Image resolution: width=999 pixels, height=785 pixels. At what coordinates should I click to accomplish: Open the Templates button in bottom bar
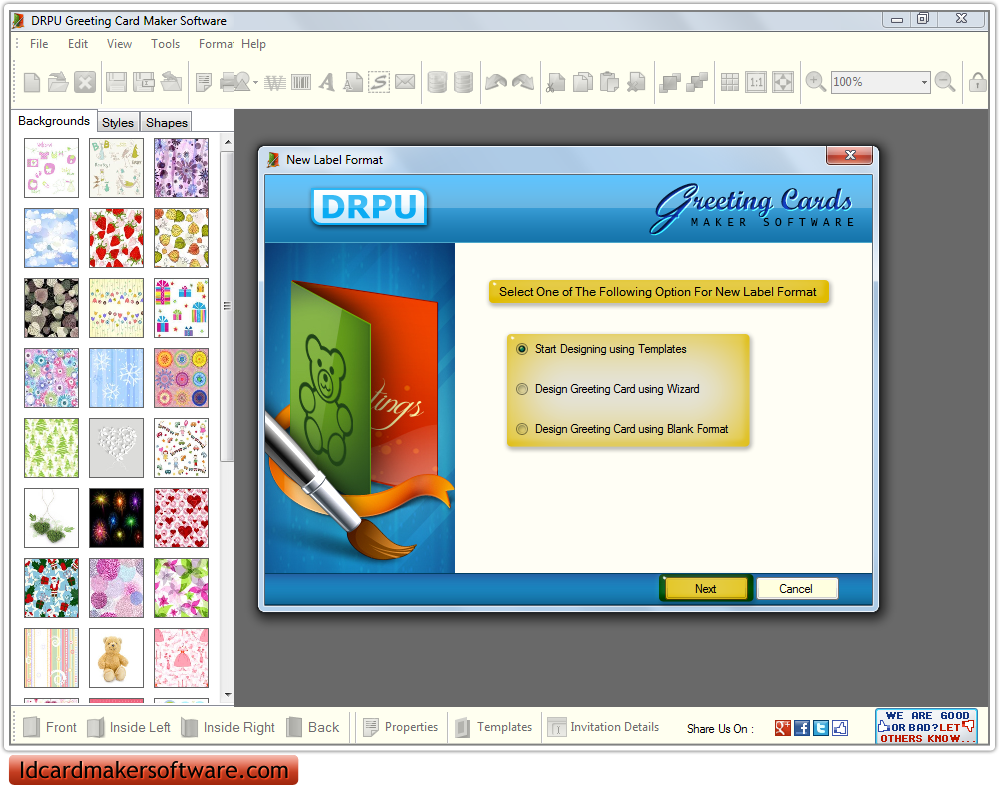pos(494,727)
